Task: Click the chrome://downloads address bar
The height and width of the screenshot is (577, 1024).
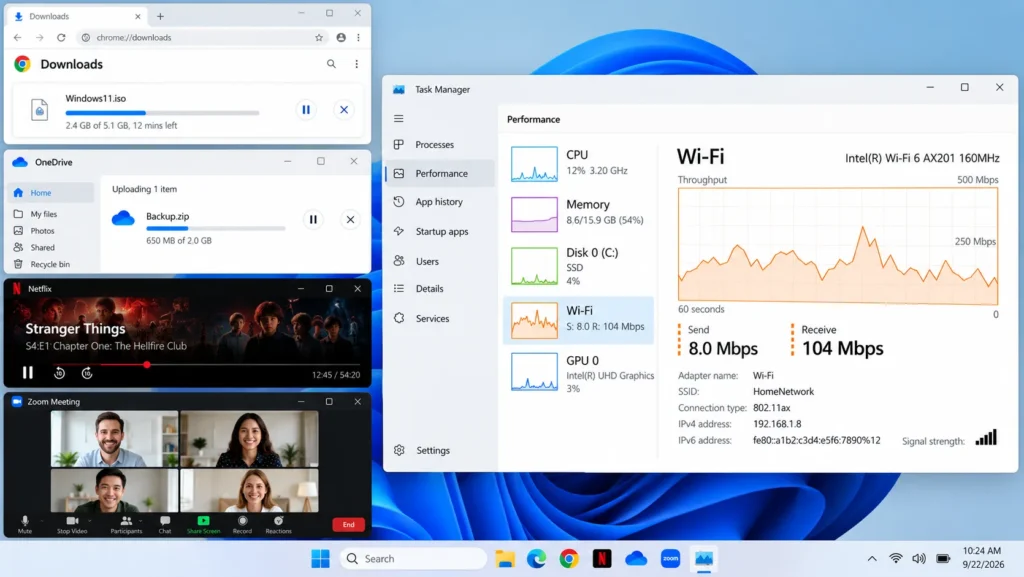Action: (202, 38)
